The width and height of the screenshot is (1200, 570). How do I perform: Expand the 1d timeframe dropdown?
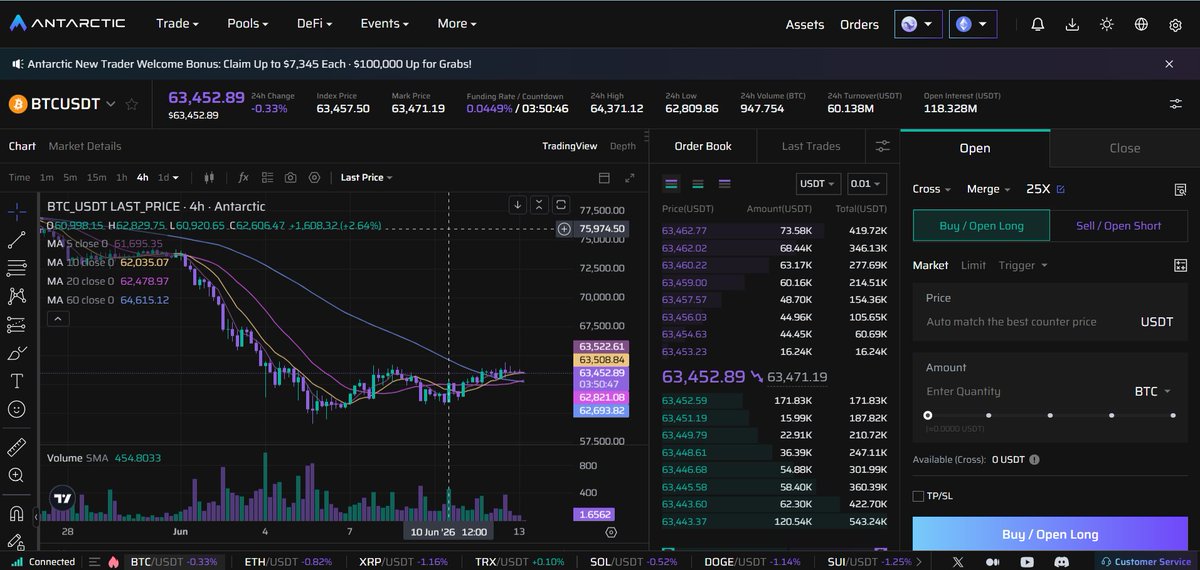[169, 177]
